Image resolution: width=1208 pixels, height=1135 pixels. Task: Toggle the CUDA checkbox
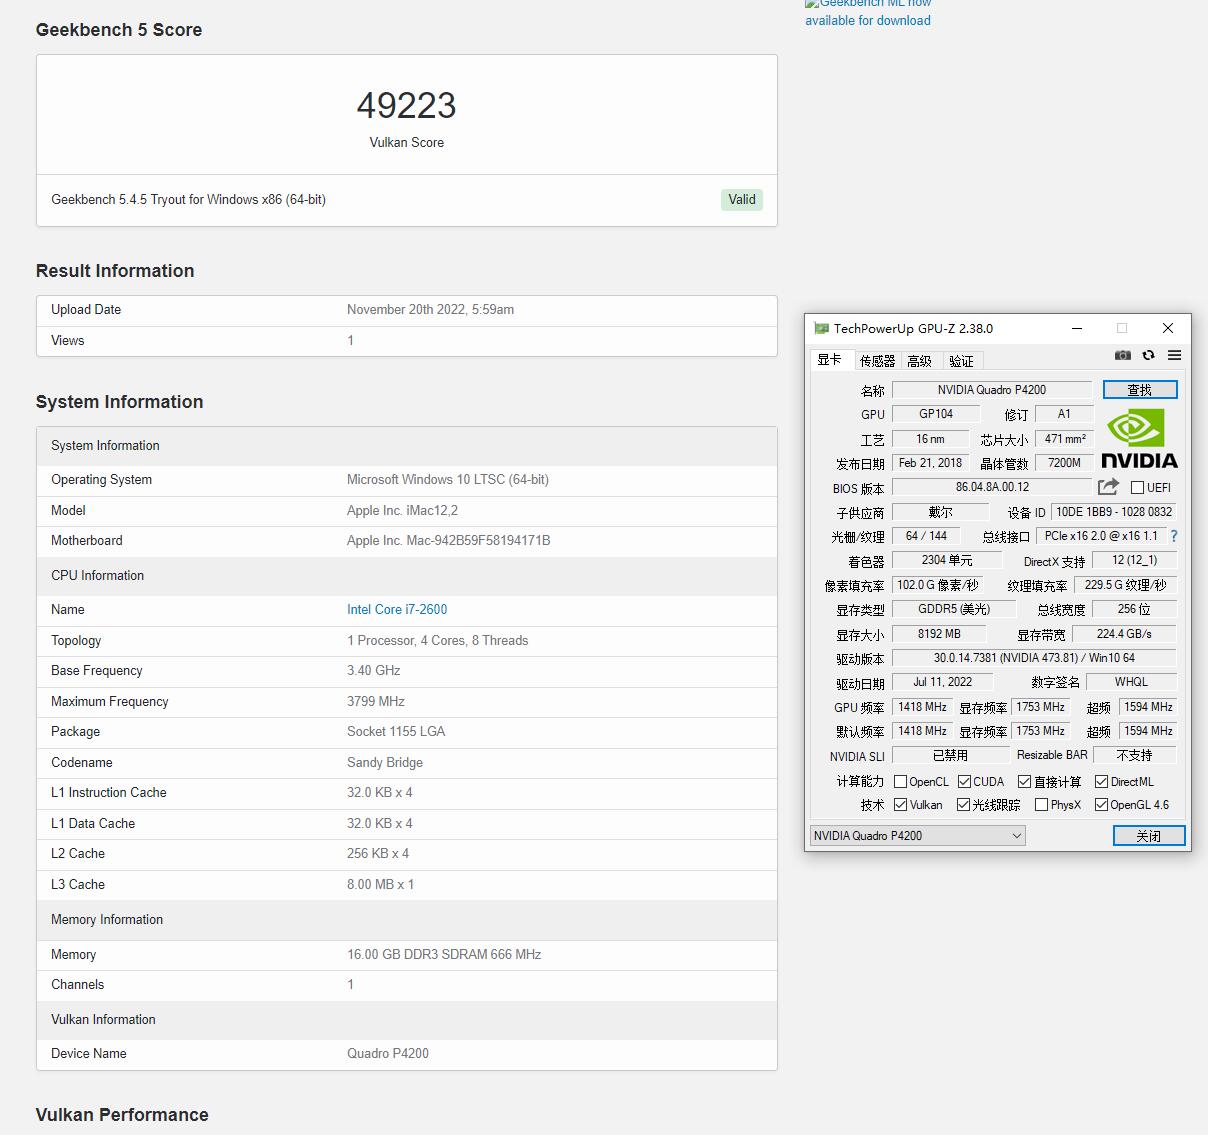coord(964,782)
